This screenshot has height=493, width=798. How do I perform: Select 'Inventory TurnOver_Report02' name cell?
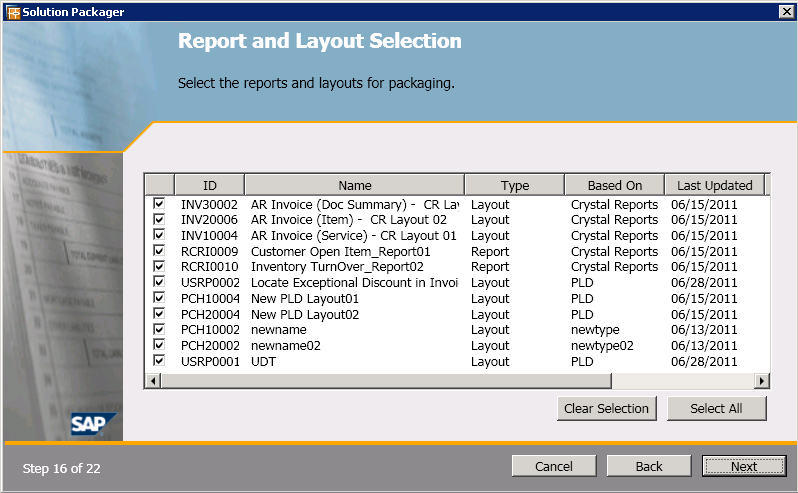[x=337, y=267]
